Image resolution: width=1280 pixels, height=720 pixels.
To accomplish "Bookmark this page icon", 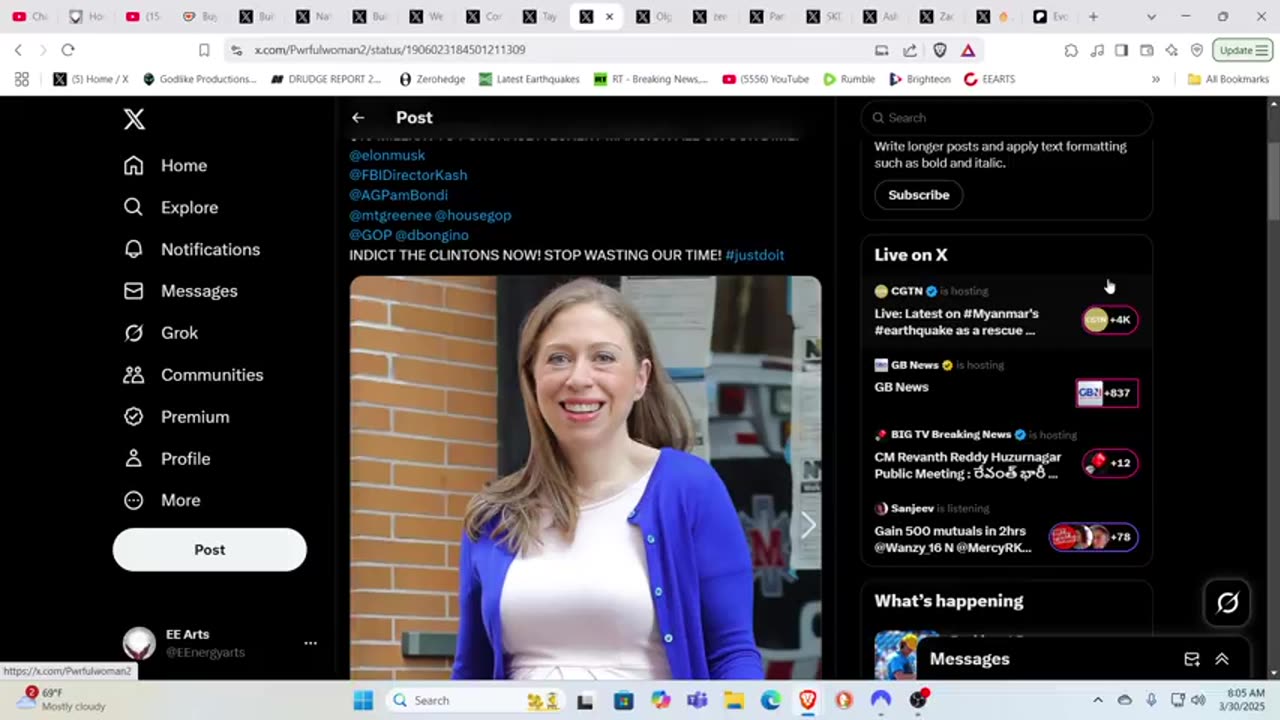I will coord(204,50).
